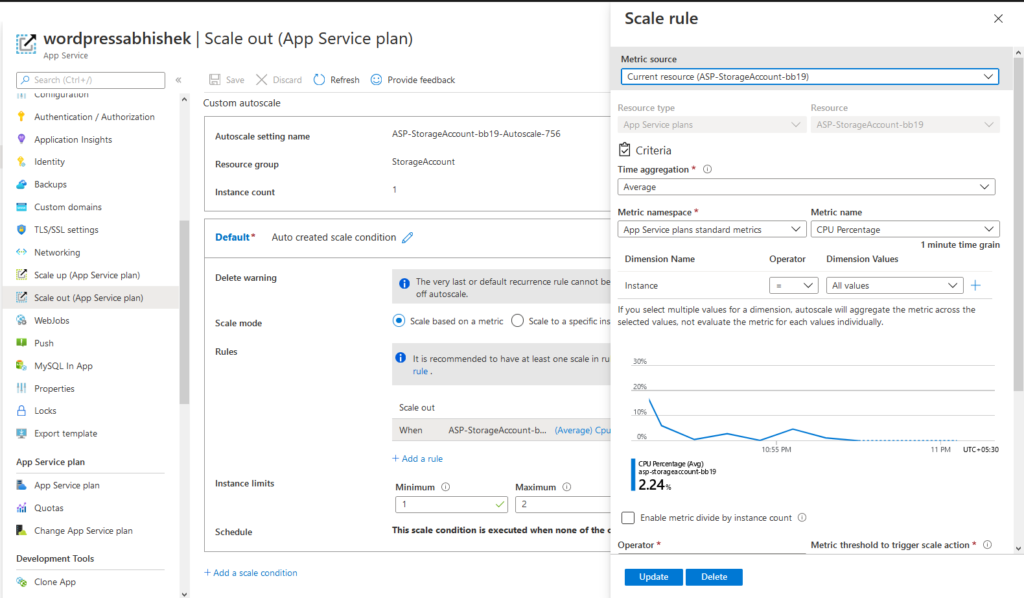The height and width of the screenshot is (598, 1024).
Task: Click the Quotas chart icon
Action: pos(22,507)
